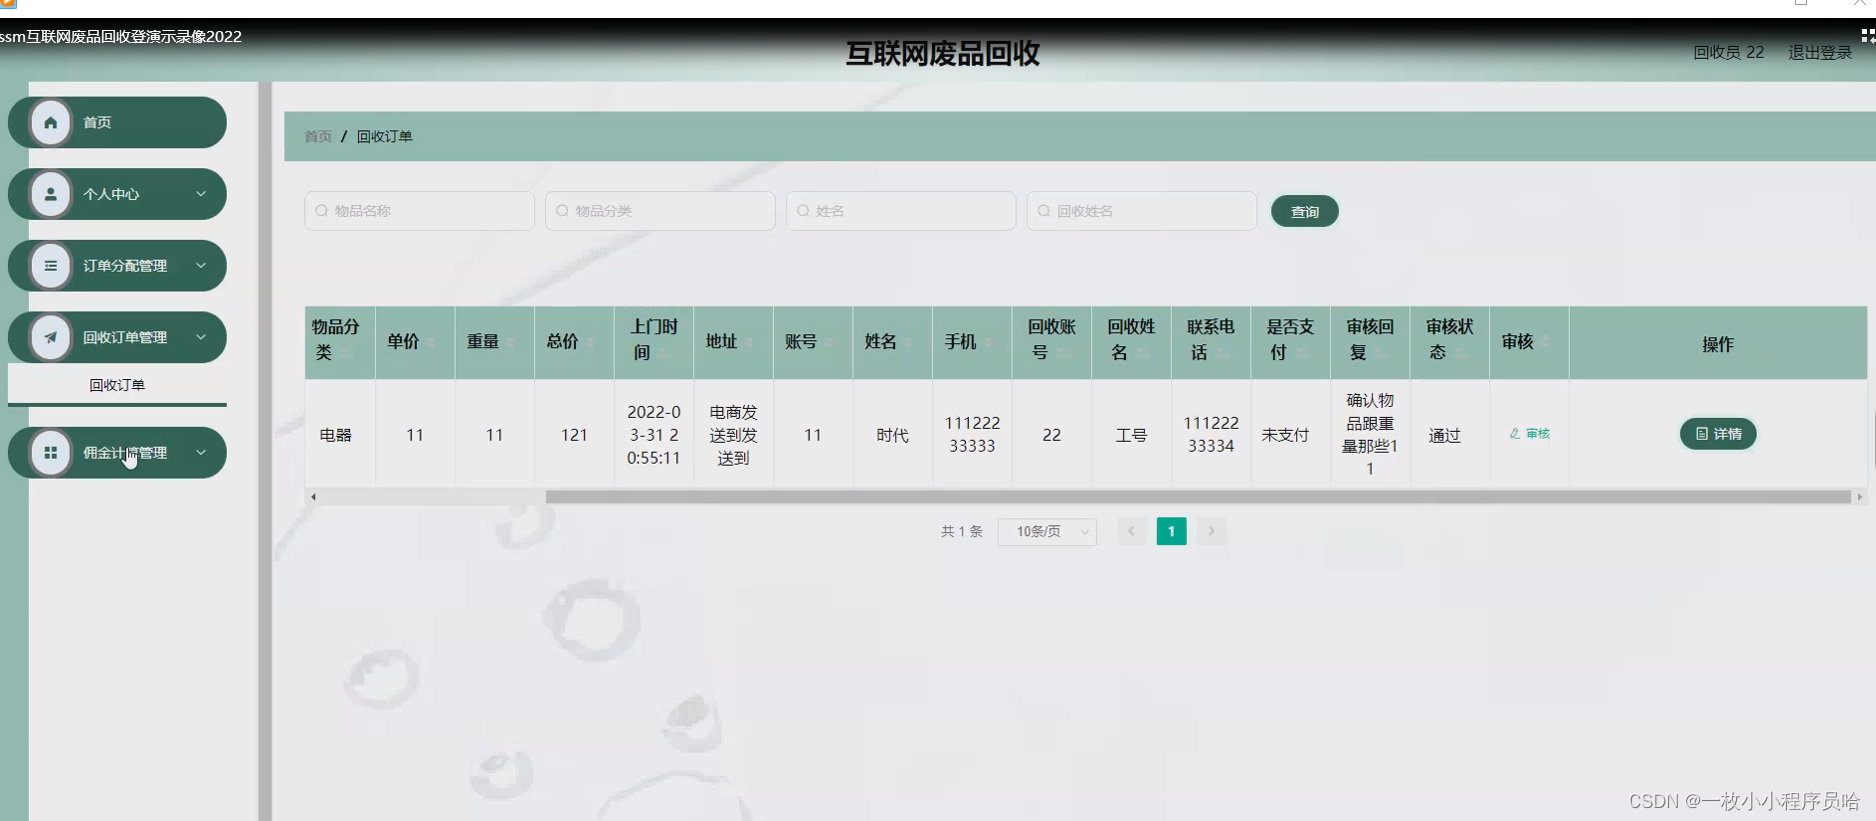Click the search icon in 姓名 field
This screenshot has height=821, width=1876.
coord(803,211)
